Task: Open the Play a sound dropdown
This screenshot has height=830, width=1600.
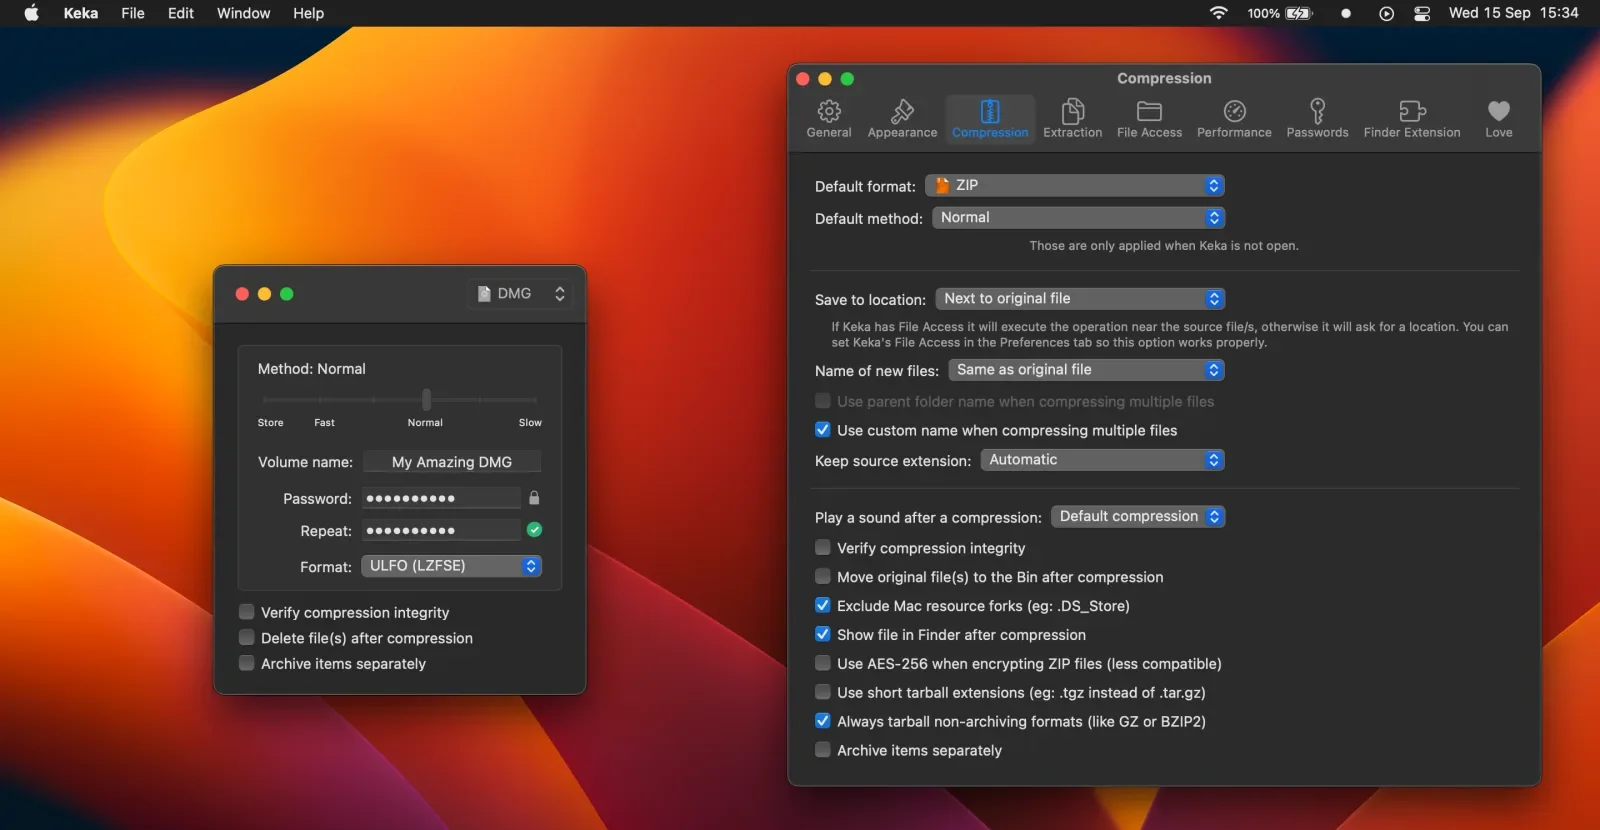Action: click(x=1138, y=517)
